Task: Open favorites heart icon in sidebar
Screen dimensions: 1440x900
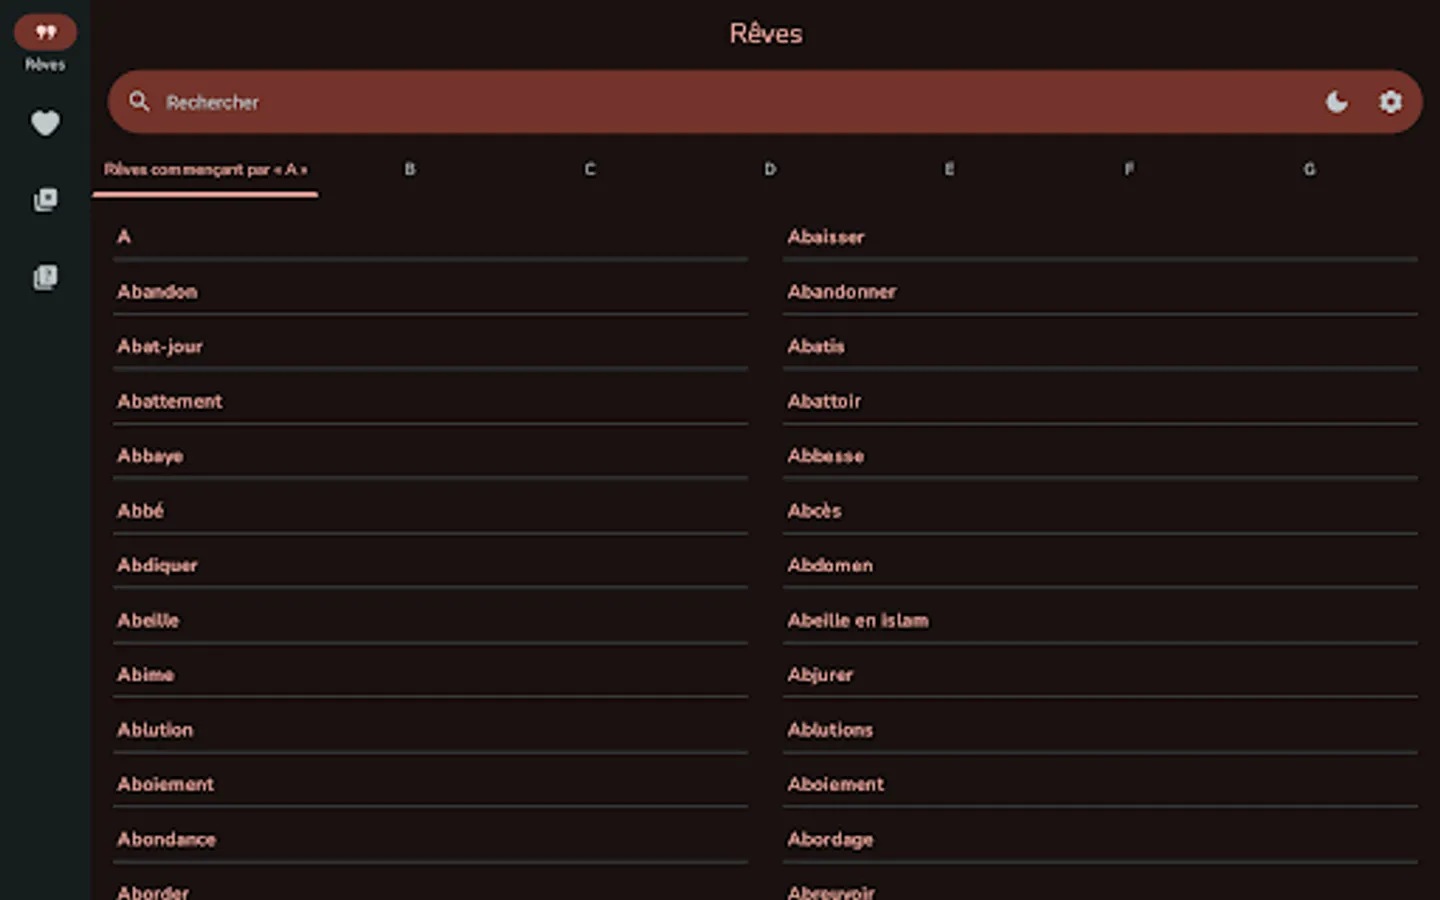Action: pyautogui.click(x=45, y=123)
